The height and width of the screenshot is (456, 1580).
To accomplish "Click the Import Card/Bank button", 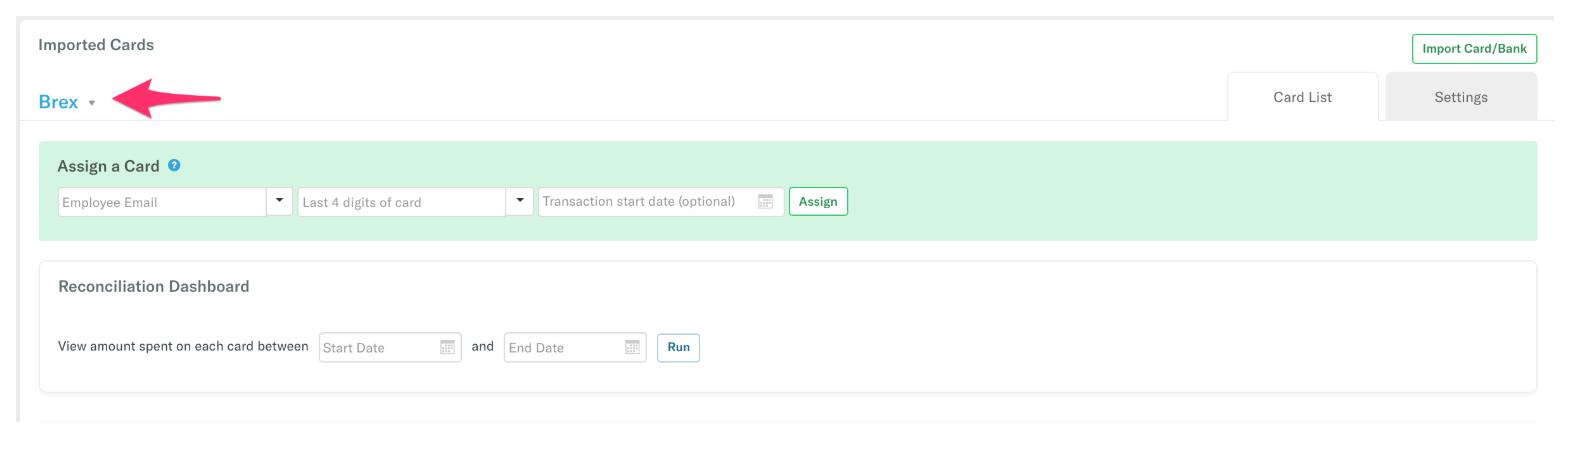I will [x=1474, y=49].
